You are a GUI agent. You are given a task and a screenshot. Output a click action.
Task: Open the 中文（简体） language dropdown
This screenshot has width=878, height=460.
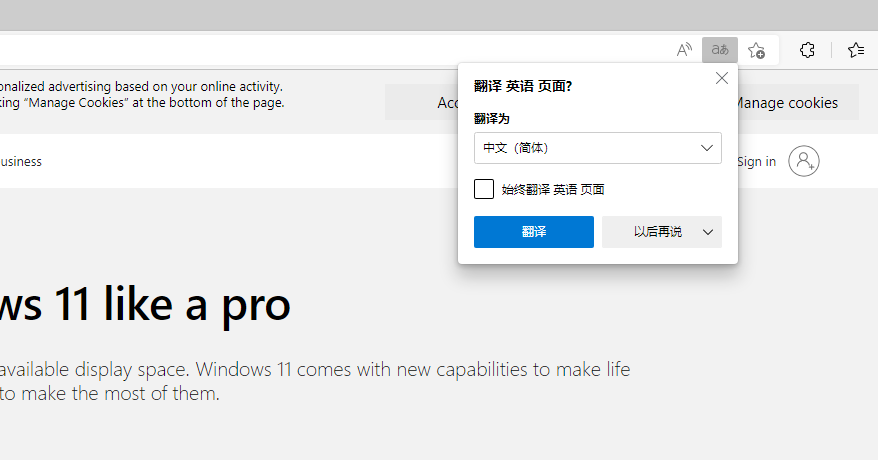(597, 148)
